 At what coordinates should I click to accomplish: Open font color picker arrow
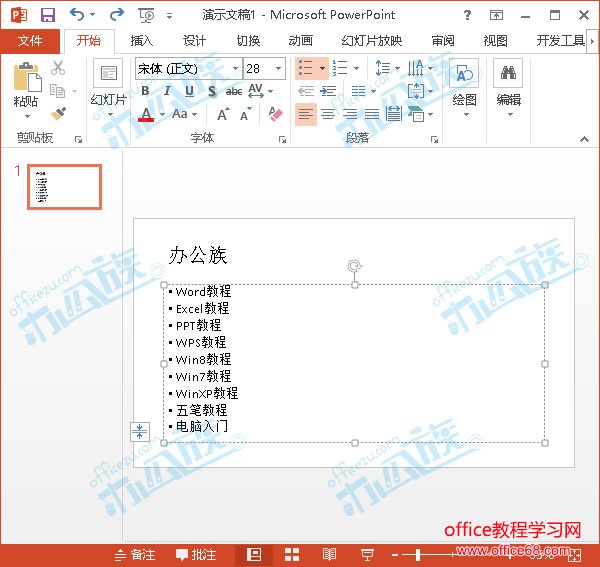pos(162,114)
